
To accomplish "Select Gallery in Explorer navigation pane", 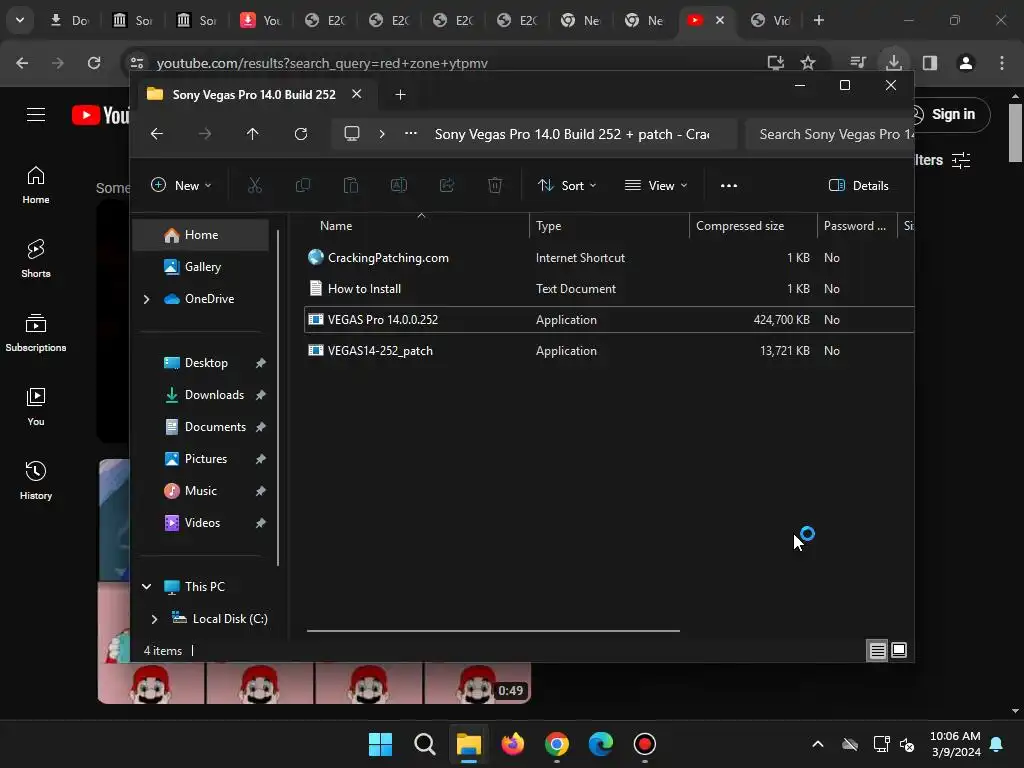I will tap(201, 266).
